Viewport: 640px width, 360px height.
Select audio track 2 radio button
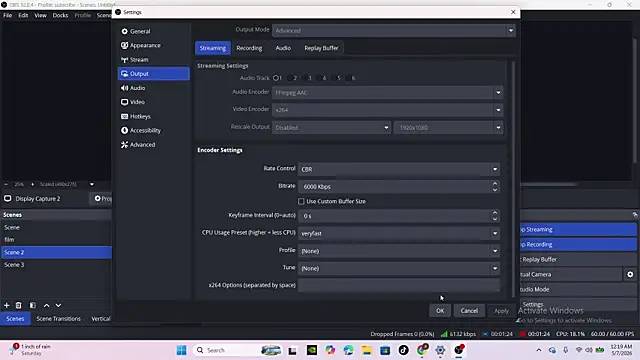coord(291,78)
